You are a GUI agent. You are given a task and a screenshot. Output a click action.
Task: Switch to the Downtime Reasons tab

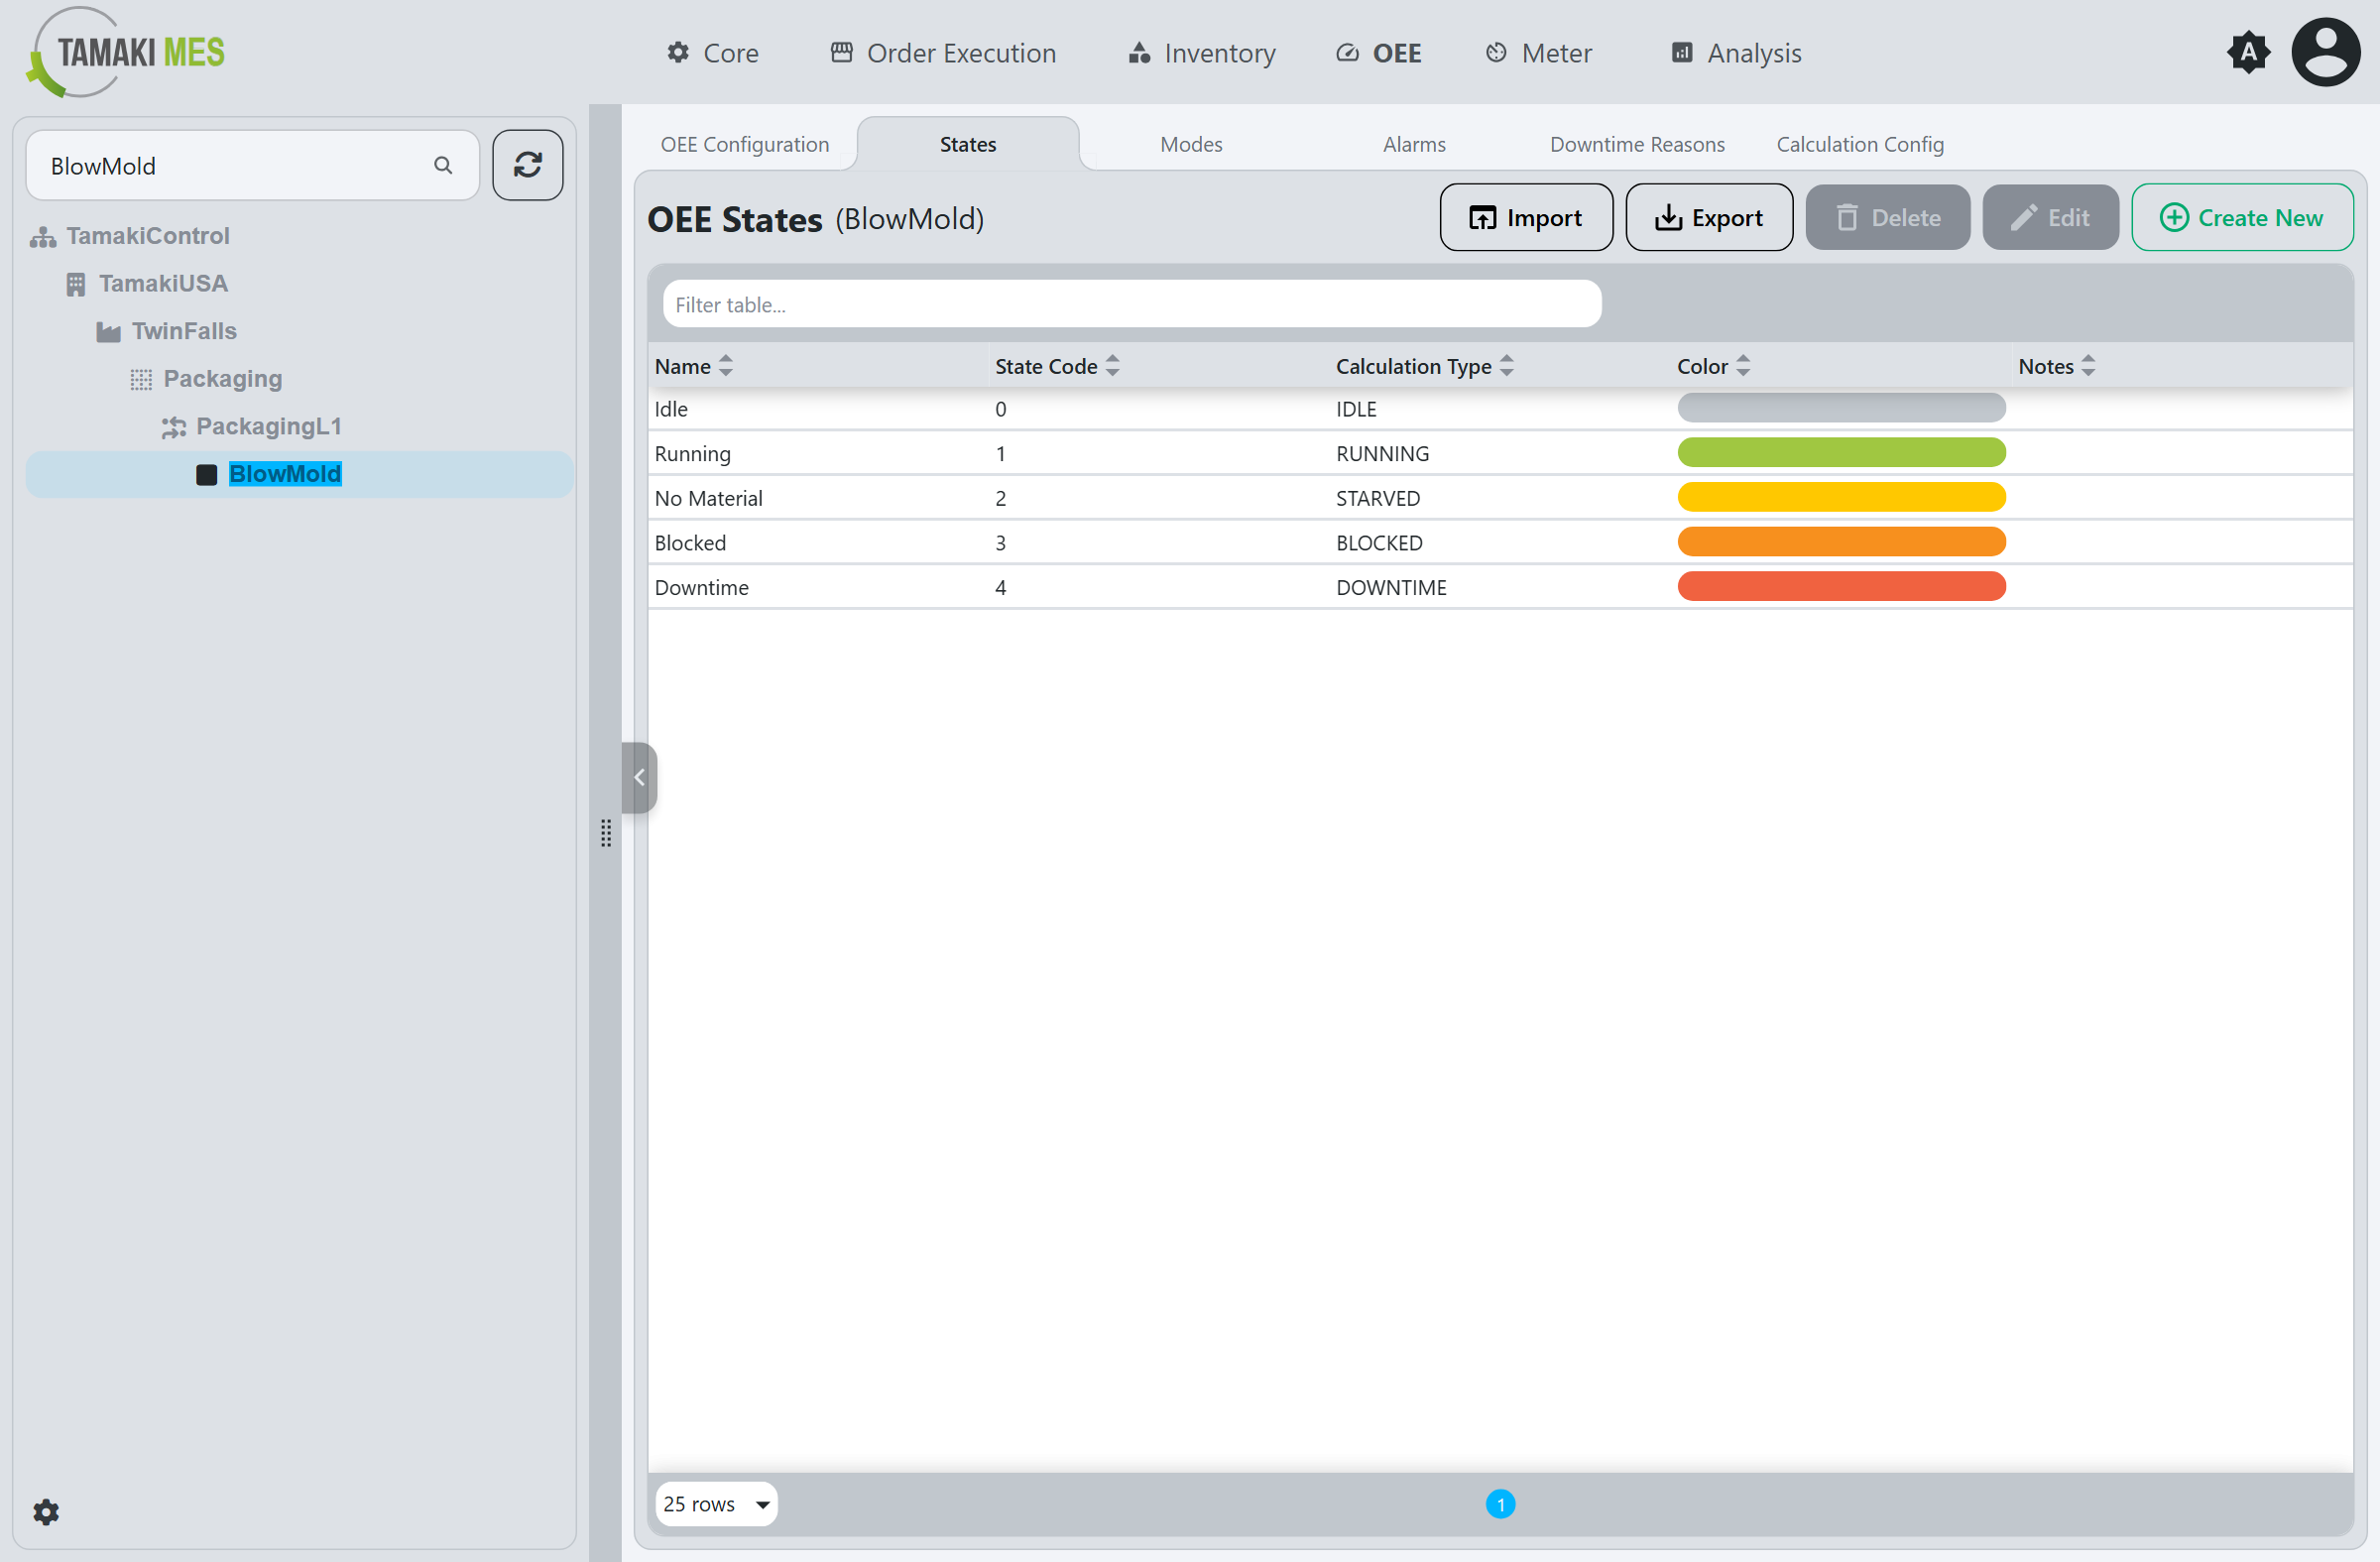pos(1637,144)
